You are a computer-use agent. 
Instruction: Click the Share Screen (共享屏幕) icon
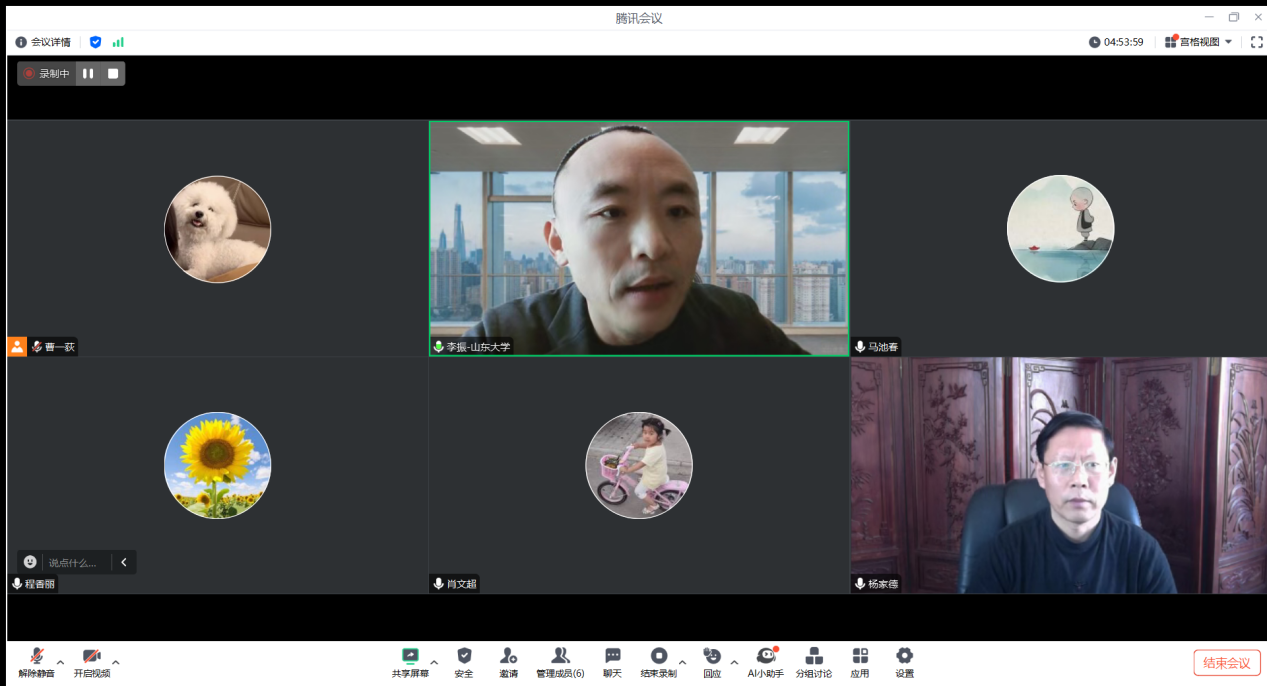pos(410,657)
